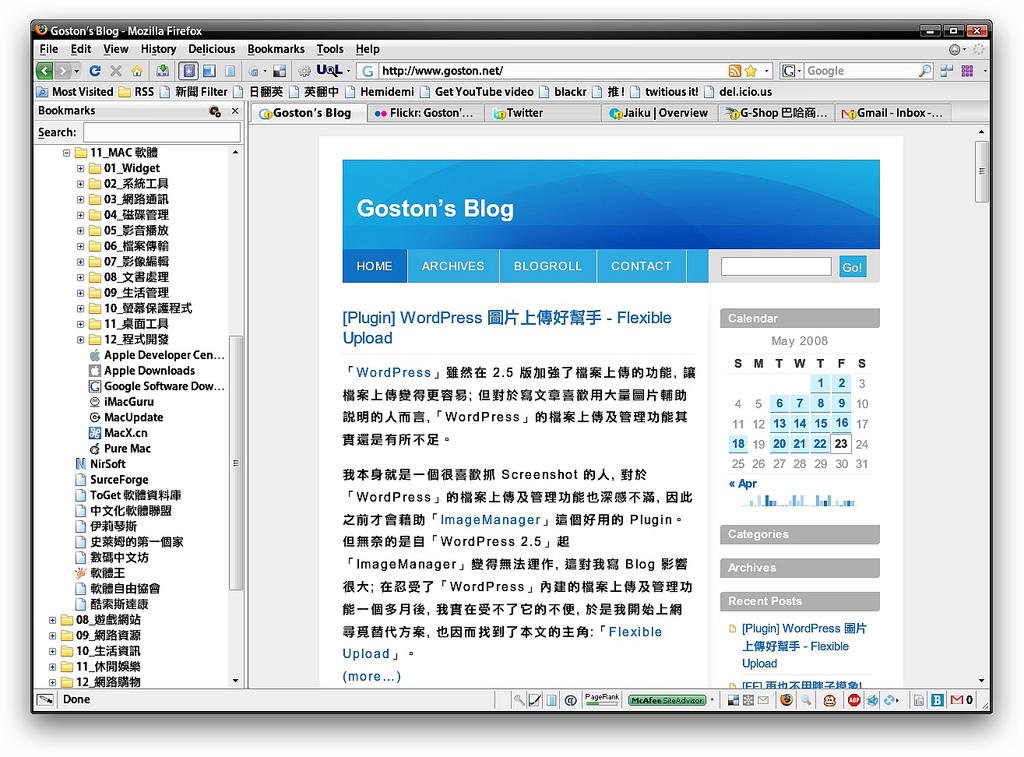Viewport: 1024px width, 757px height.
Task: Open Downloads via the green arrow toolbar icon
Action: [x=163, y=71]
